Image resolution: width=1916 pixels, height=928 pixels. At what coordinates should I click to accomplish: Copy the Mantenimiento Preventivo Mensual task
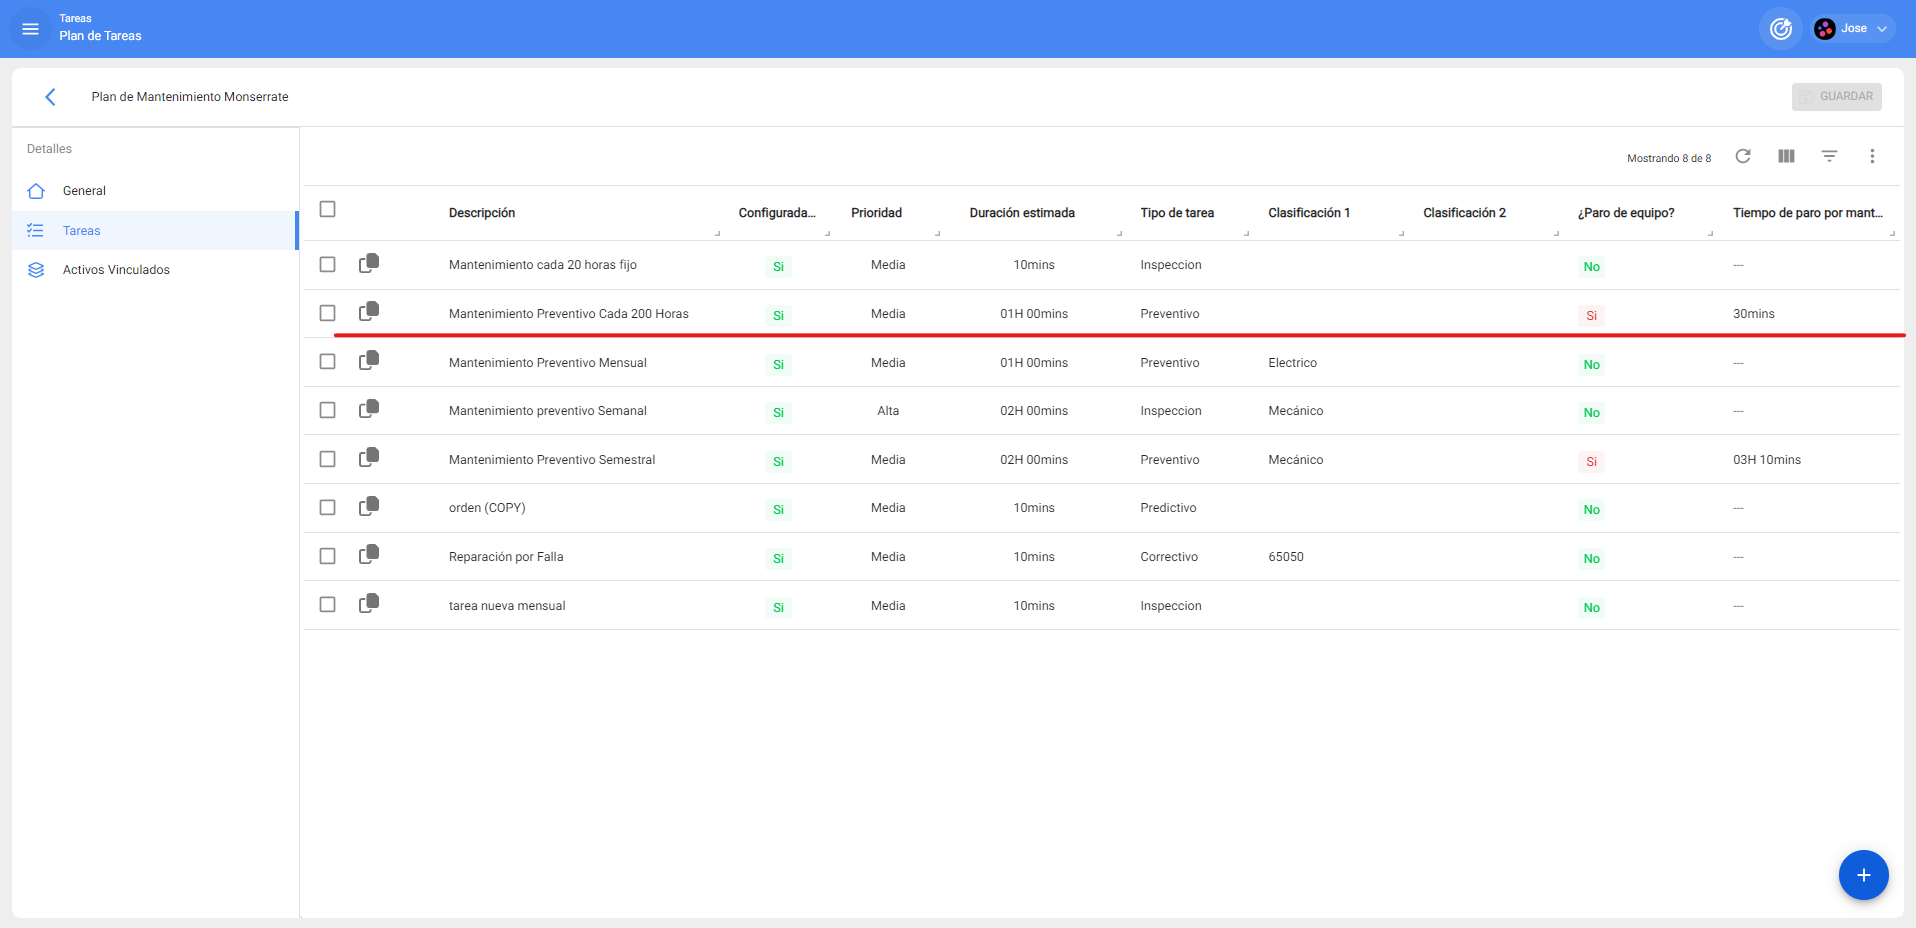369,361
